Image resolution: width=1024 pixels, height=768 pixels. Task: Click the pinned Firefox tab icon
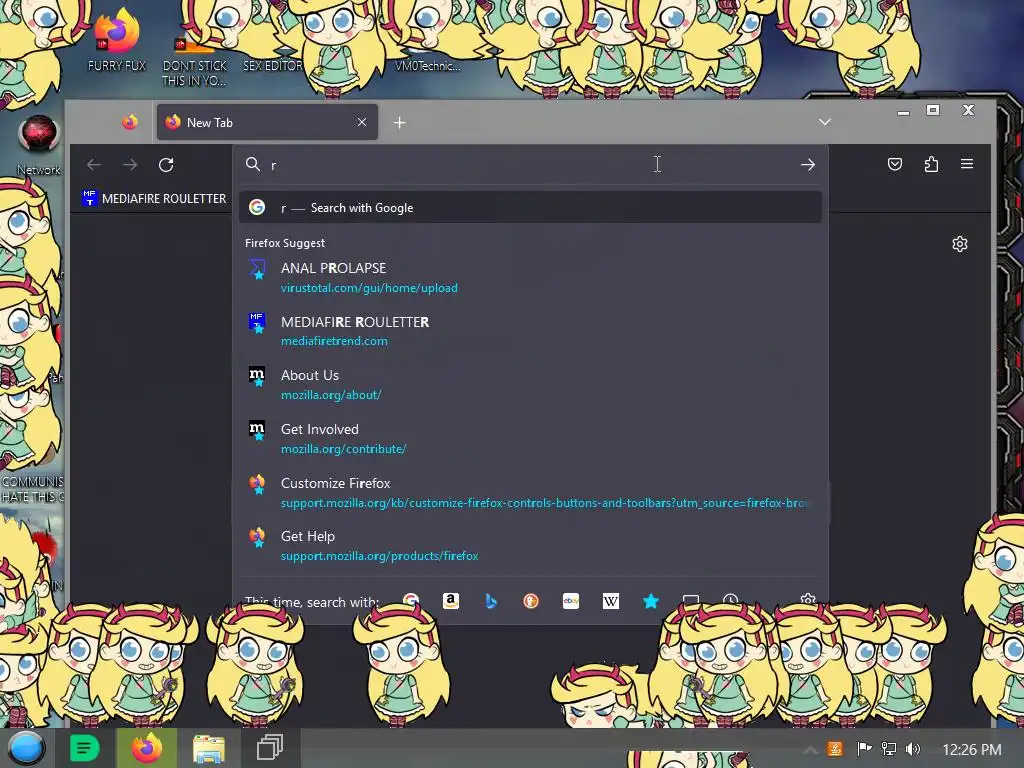coord(130,122)
